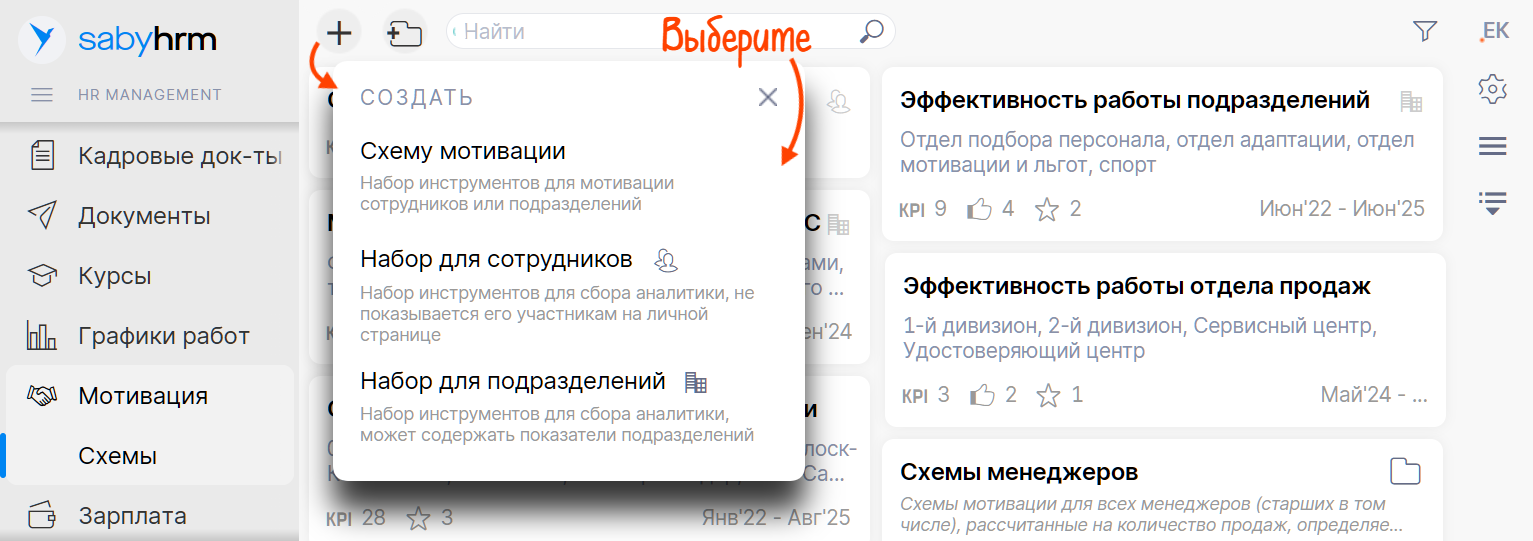Image resolution: width=1533 pixels, height=541 pixels.
Task: Expand the collapsible list view icon
Action: tap(1492, 203)
